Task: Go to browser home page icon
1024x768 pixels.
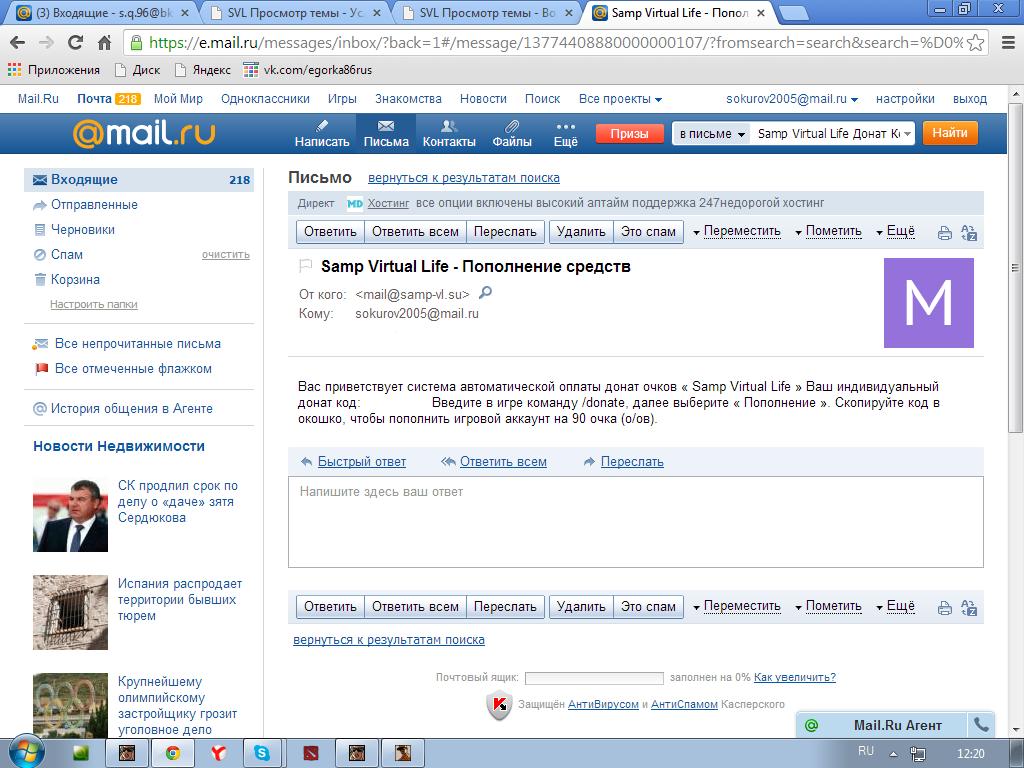Action: pos(104,42)
